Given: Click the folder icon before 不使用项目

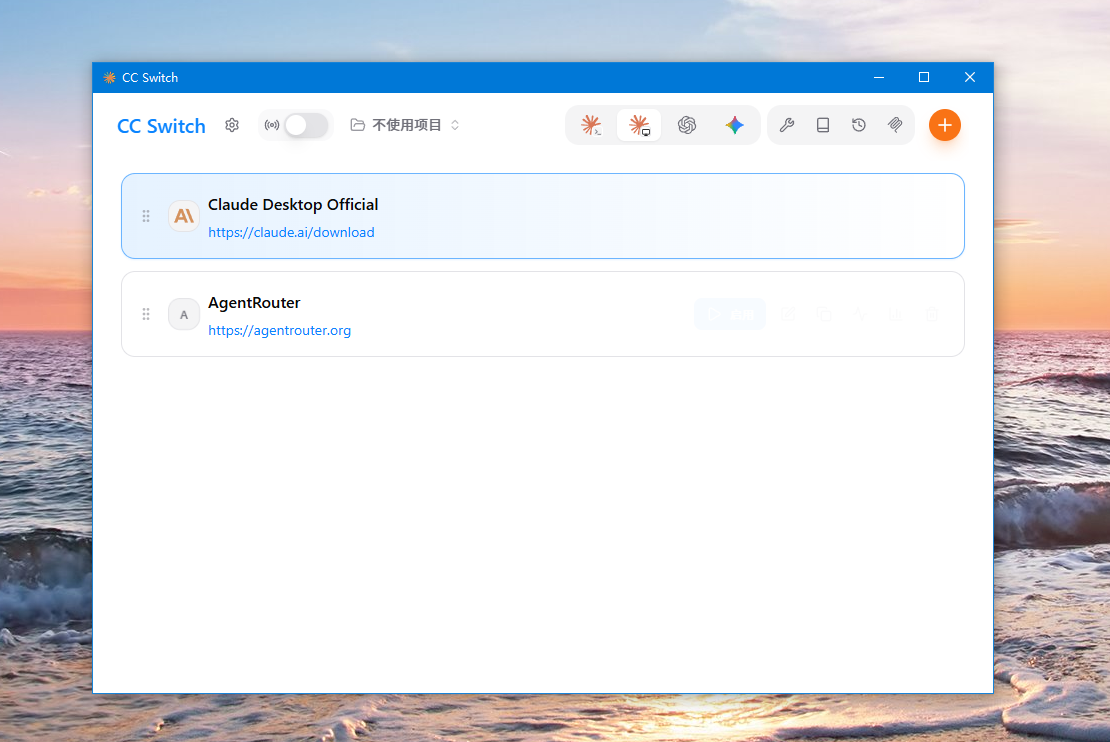Looking at the screenshot, I should [358, 125].
